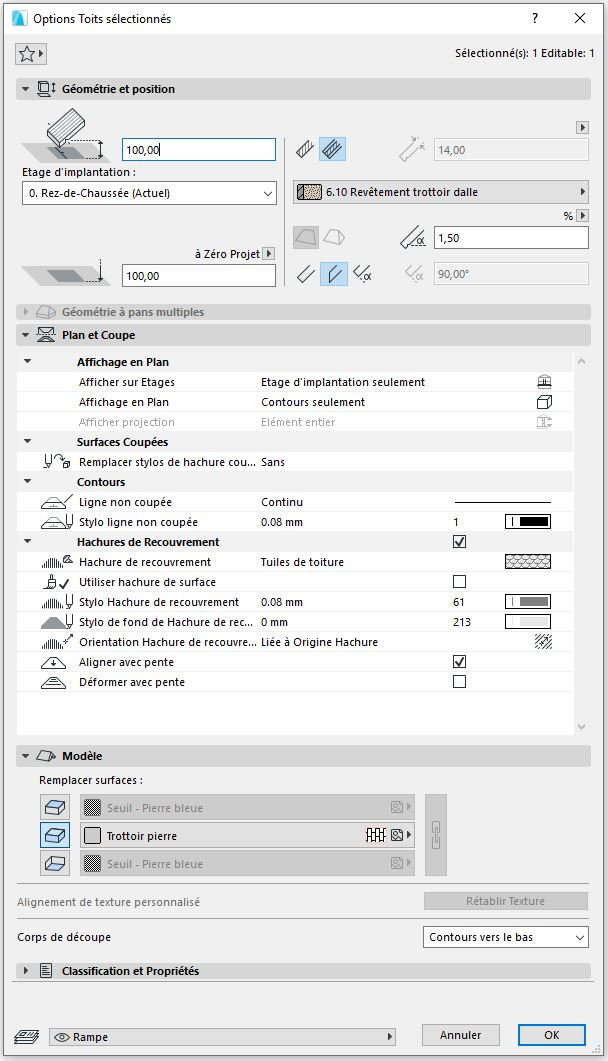Click the elevation to project zero field
The height and width of the screenshot is (1061, 608).
tap(199, 275)
